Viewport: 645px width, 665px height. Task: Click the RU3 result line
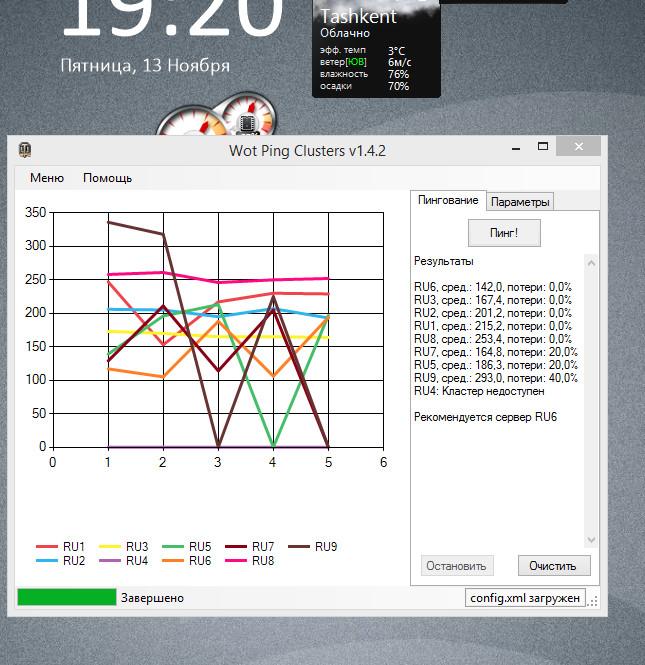(x=493, y=300)
